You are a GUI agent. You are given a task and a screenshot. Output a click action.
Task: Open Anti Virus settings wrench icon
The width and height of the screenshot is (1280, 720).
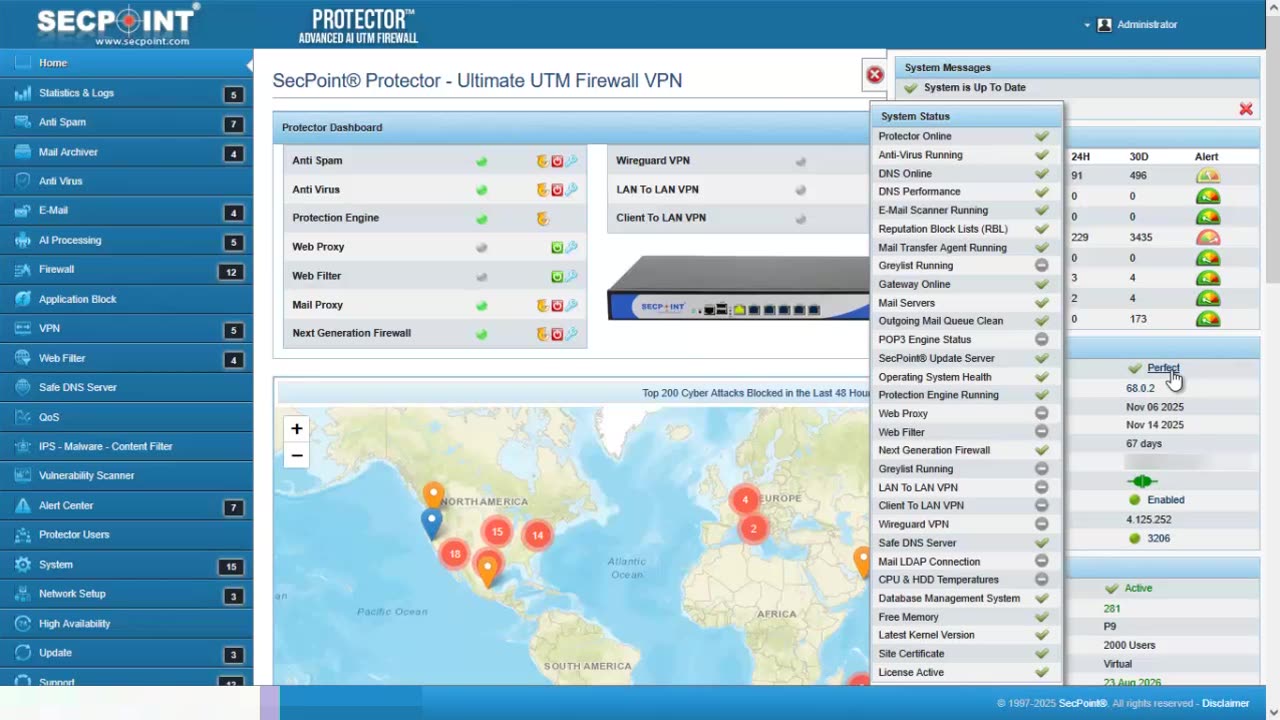click(x=571, y=190)
